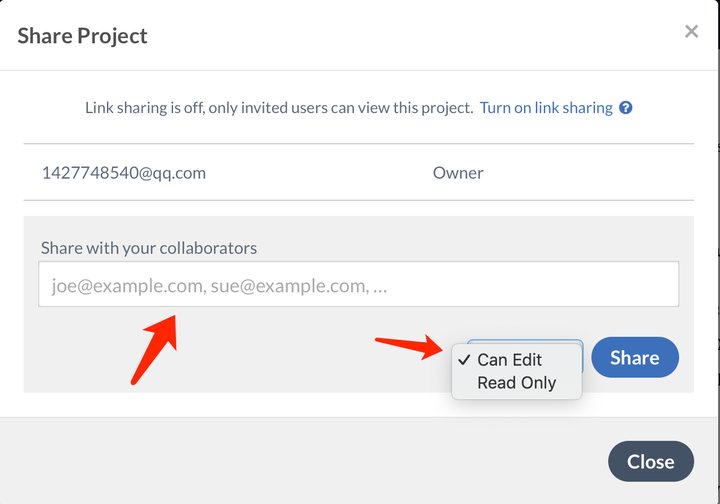Click the 'Share with your collaborators' label
The height and width of the screenshot is (504, 720).
tap(149, 248)
